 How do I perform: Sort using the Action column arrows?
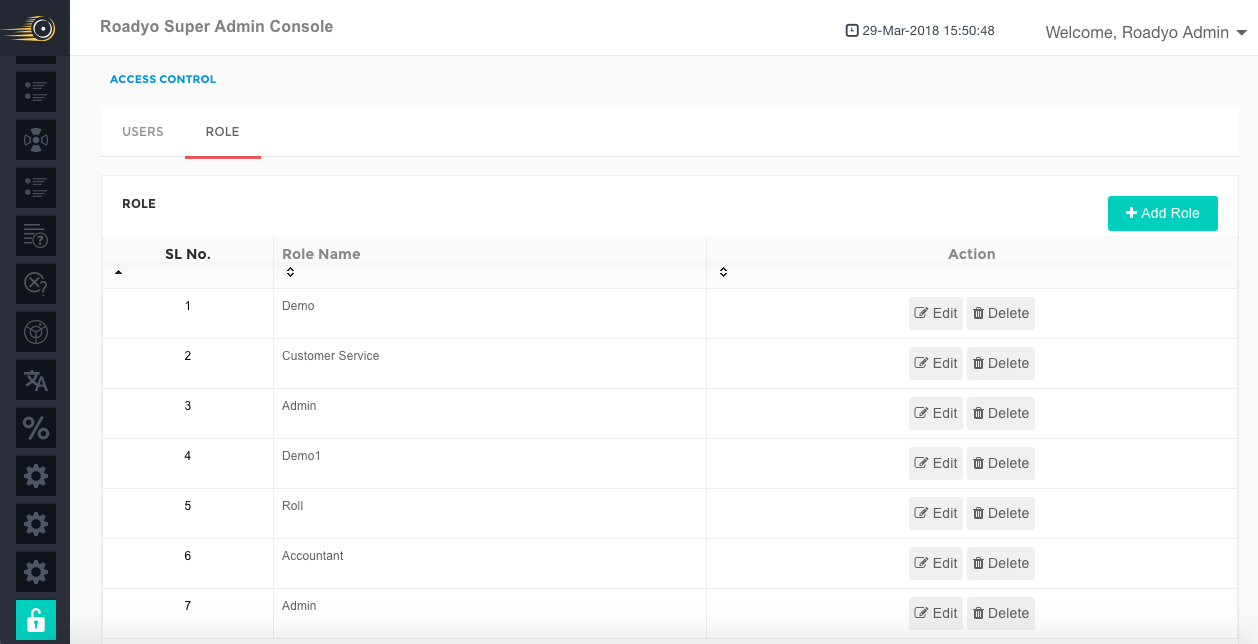[723, 272]
